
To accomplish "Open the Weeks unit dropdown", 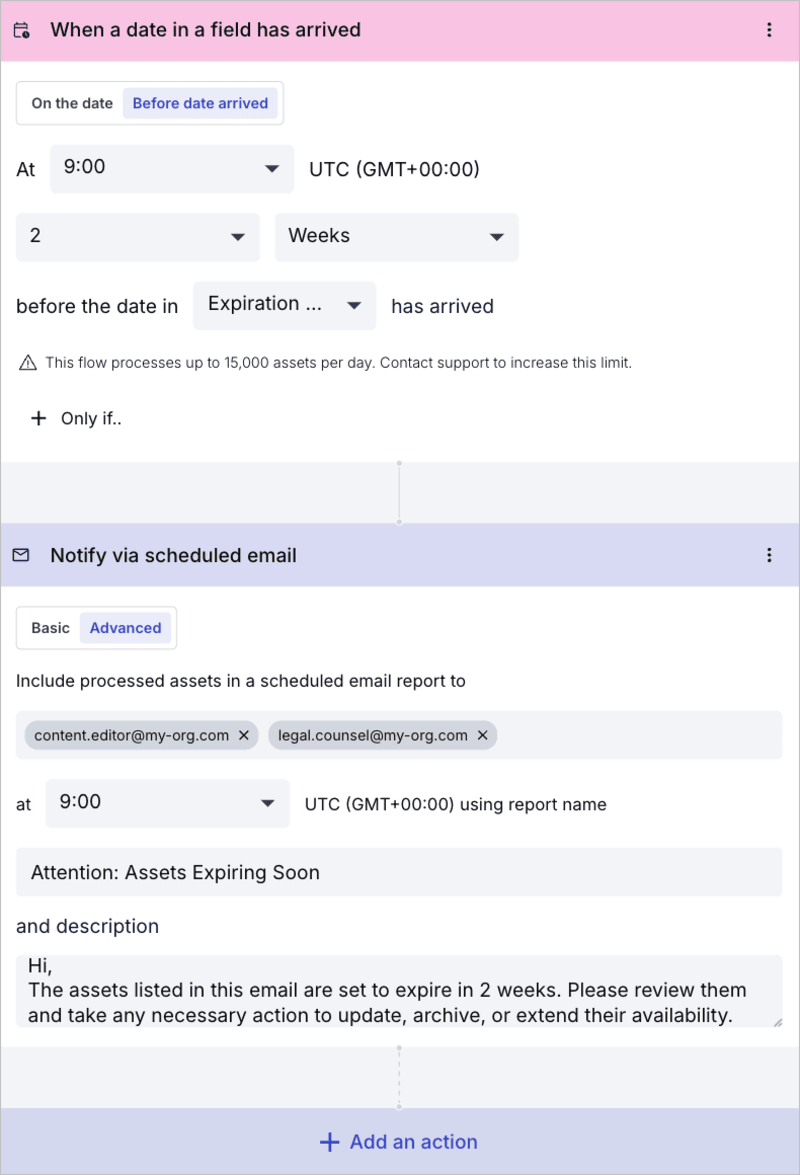I will point(396,237).
